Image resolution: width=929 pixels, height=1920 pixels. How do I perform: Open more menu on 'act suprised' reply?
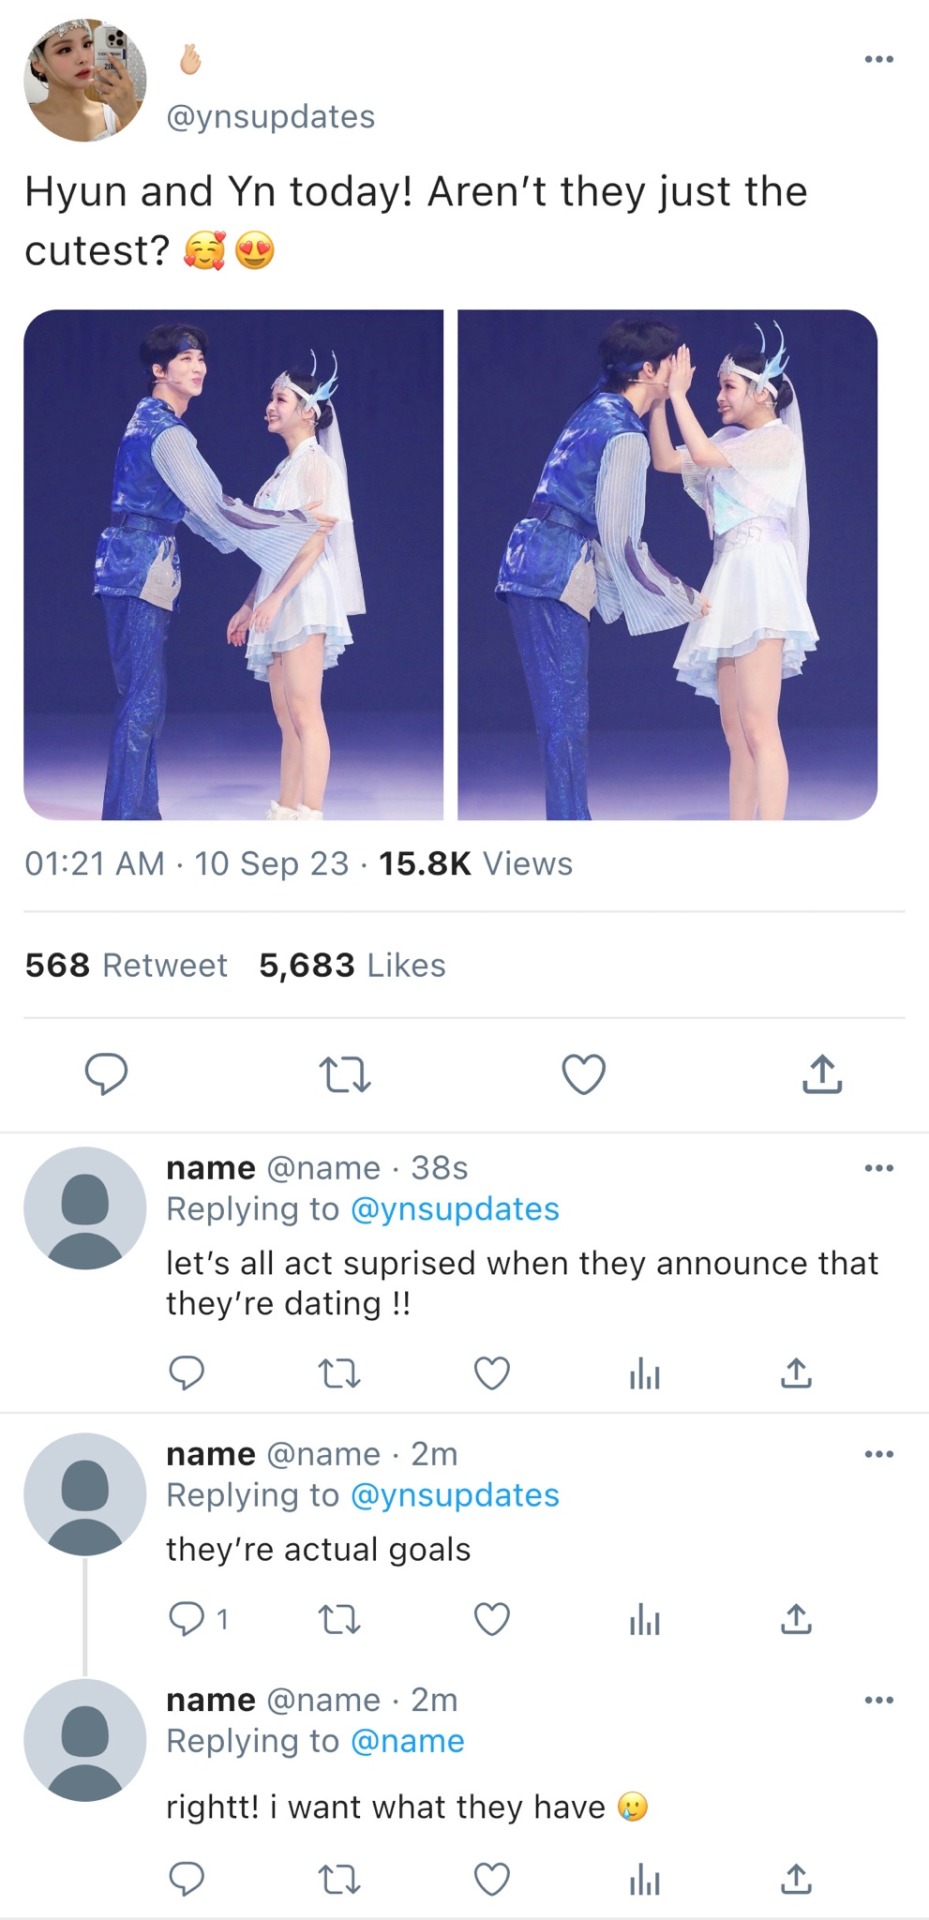point(878,1168)
